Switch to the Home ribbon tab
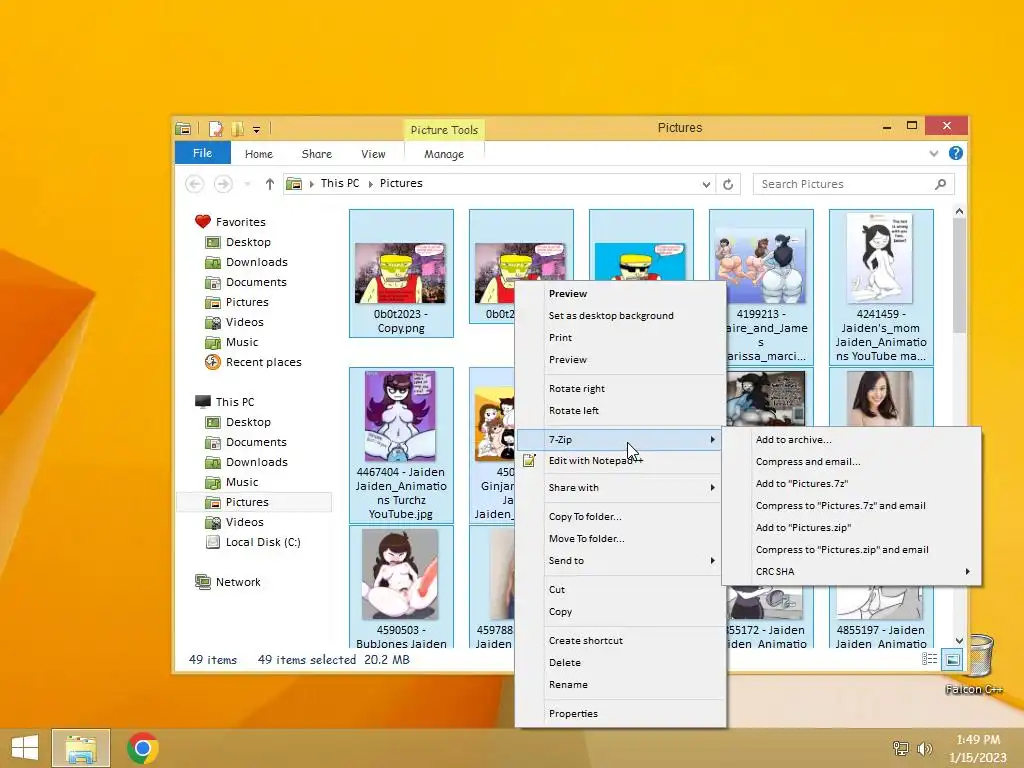This screenshot has width=1024, height=768. coord(259,154)
